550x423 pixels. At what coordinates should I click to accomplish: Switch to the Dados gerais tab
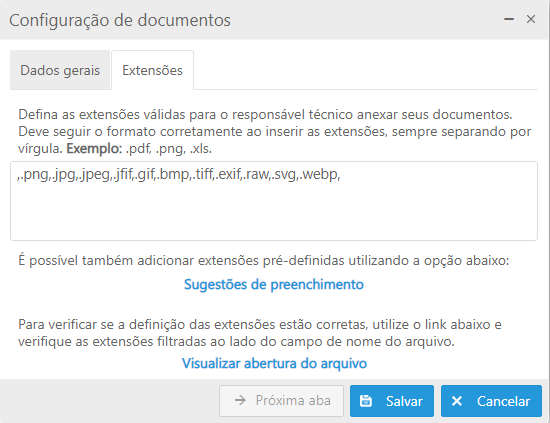[x=60, y=70]
